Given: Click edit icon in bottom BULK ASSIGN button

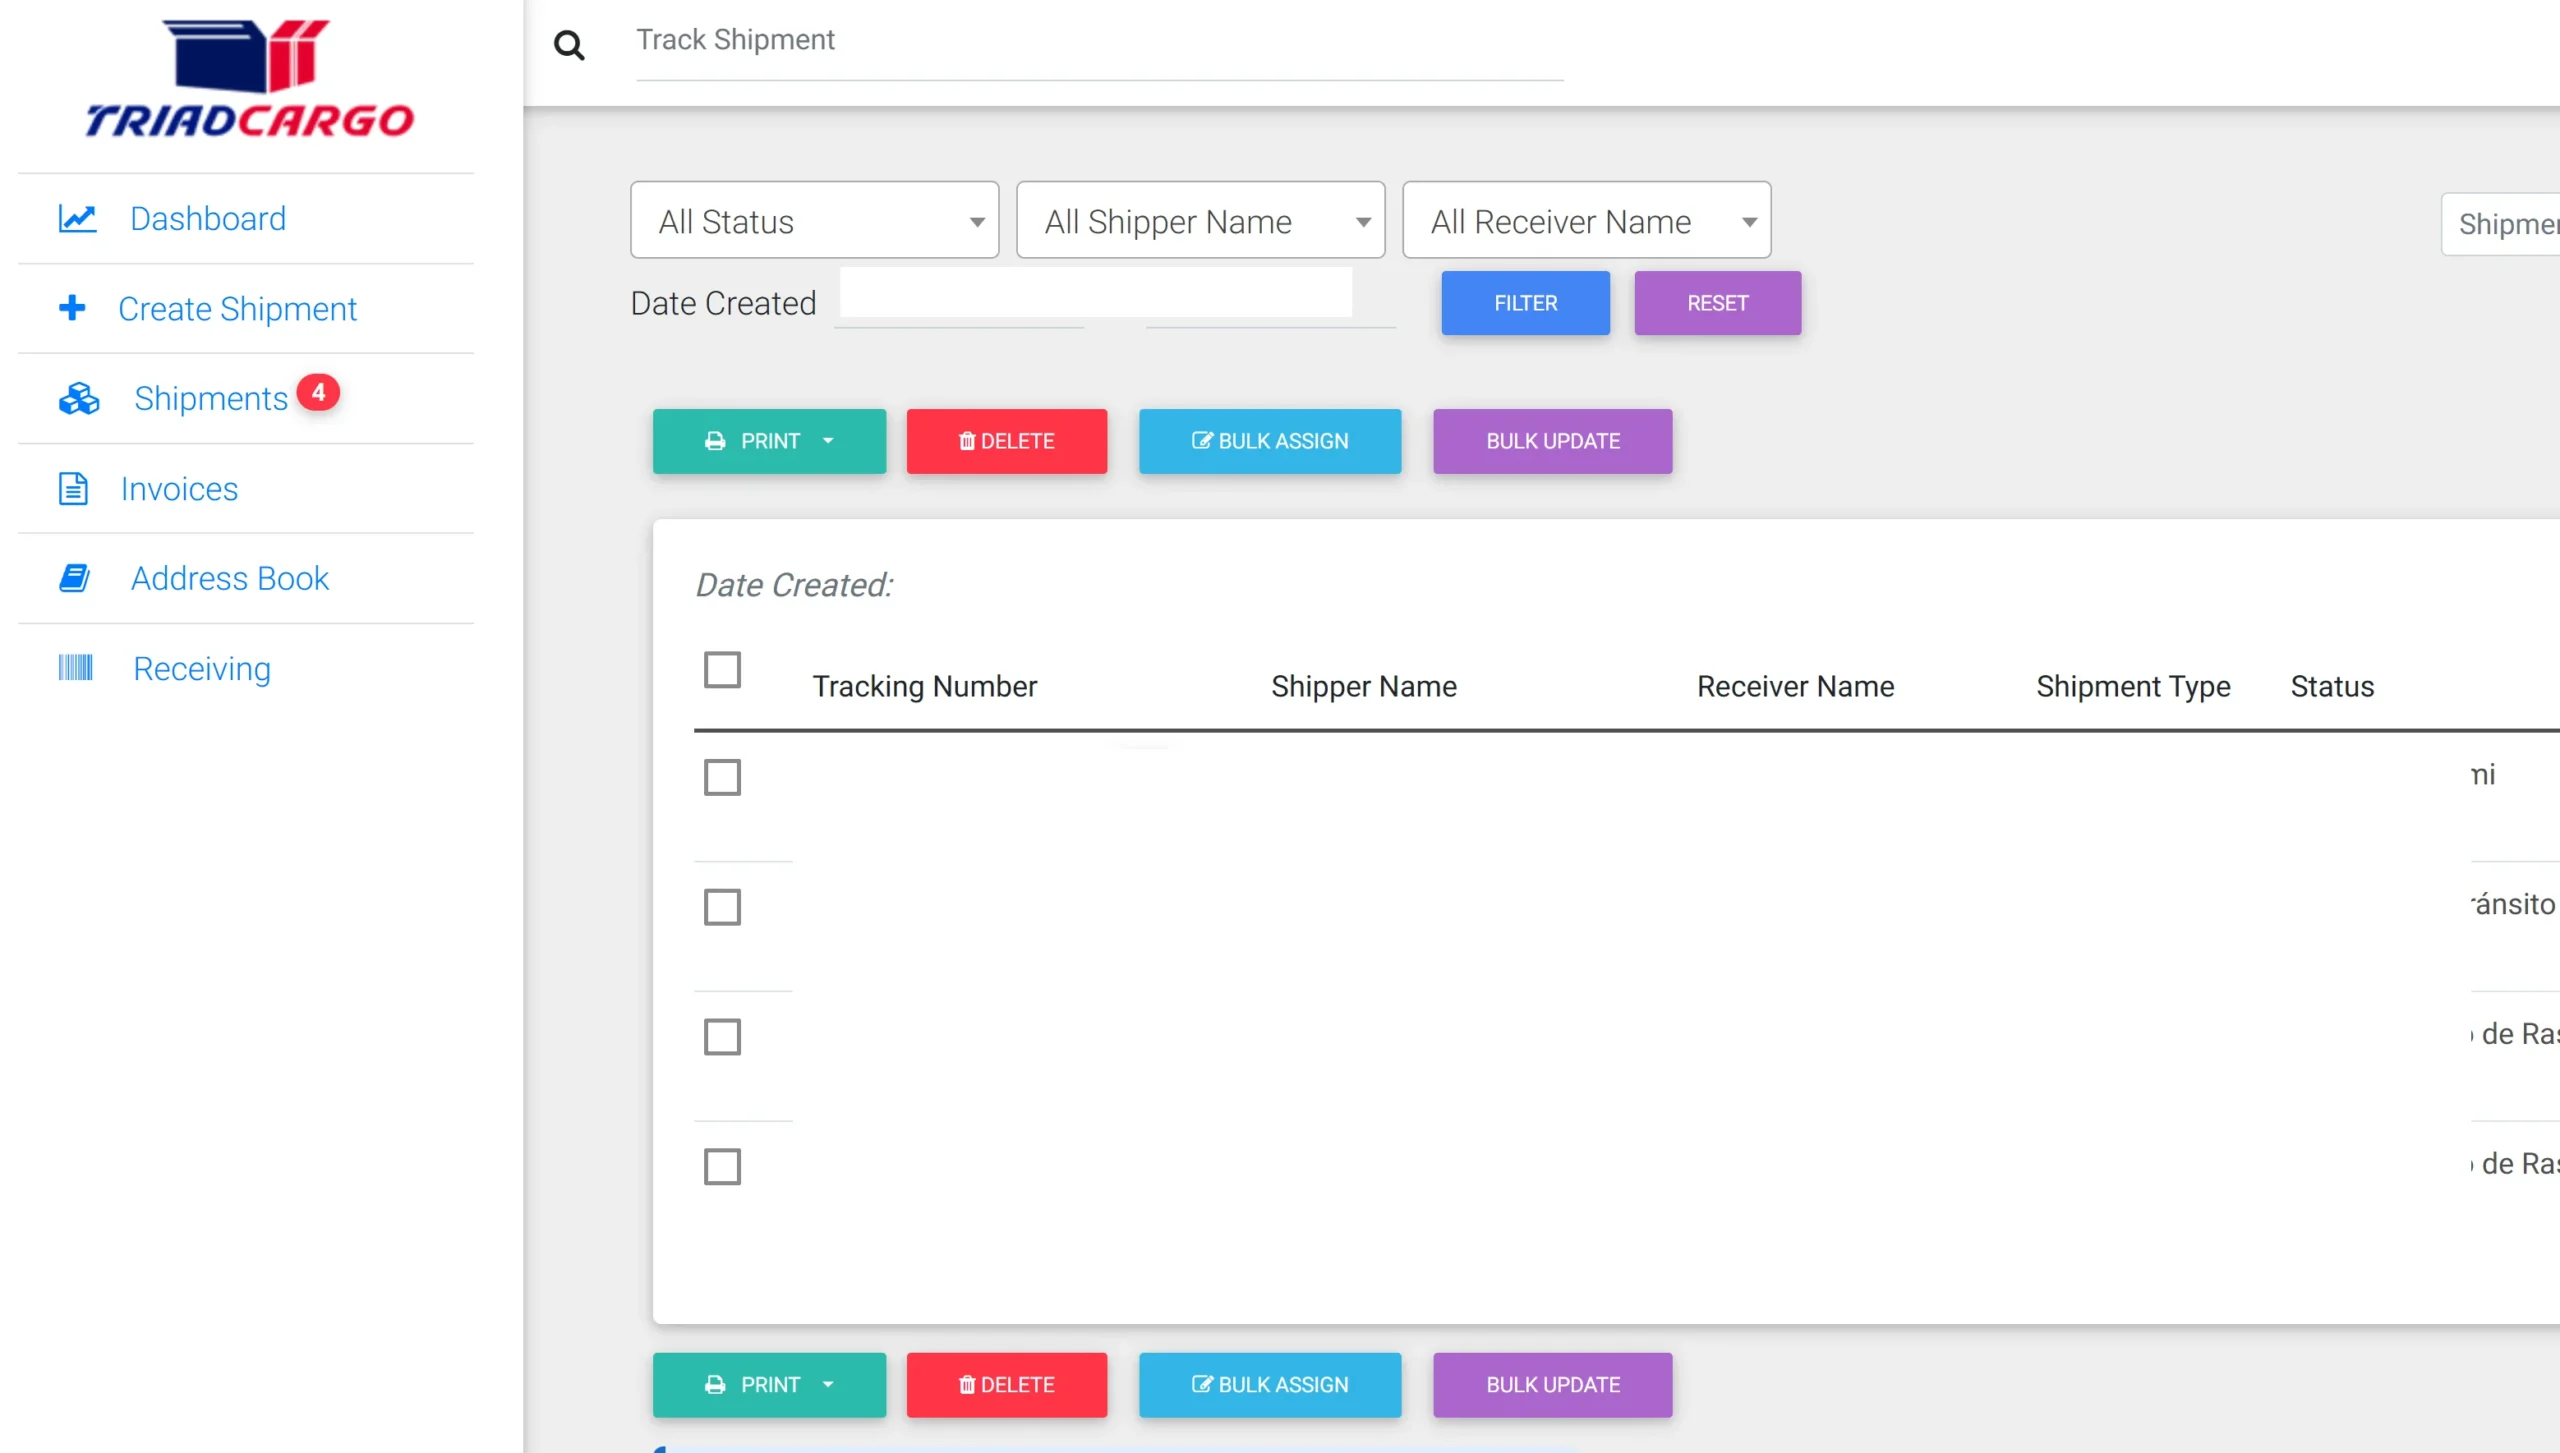Looking at the screenshot, I should (x=1202, y=1384).
